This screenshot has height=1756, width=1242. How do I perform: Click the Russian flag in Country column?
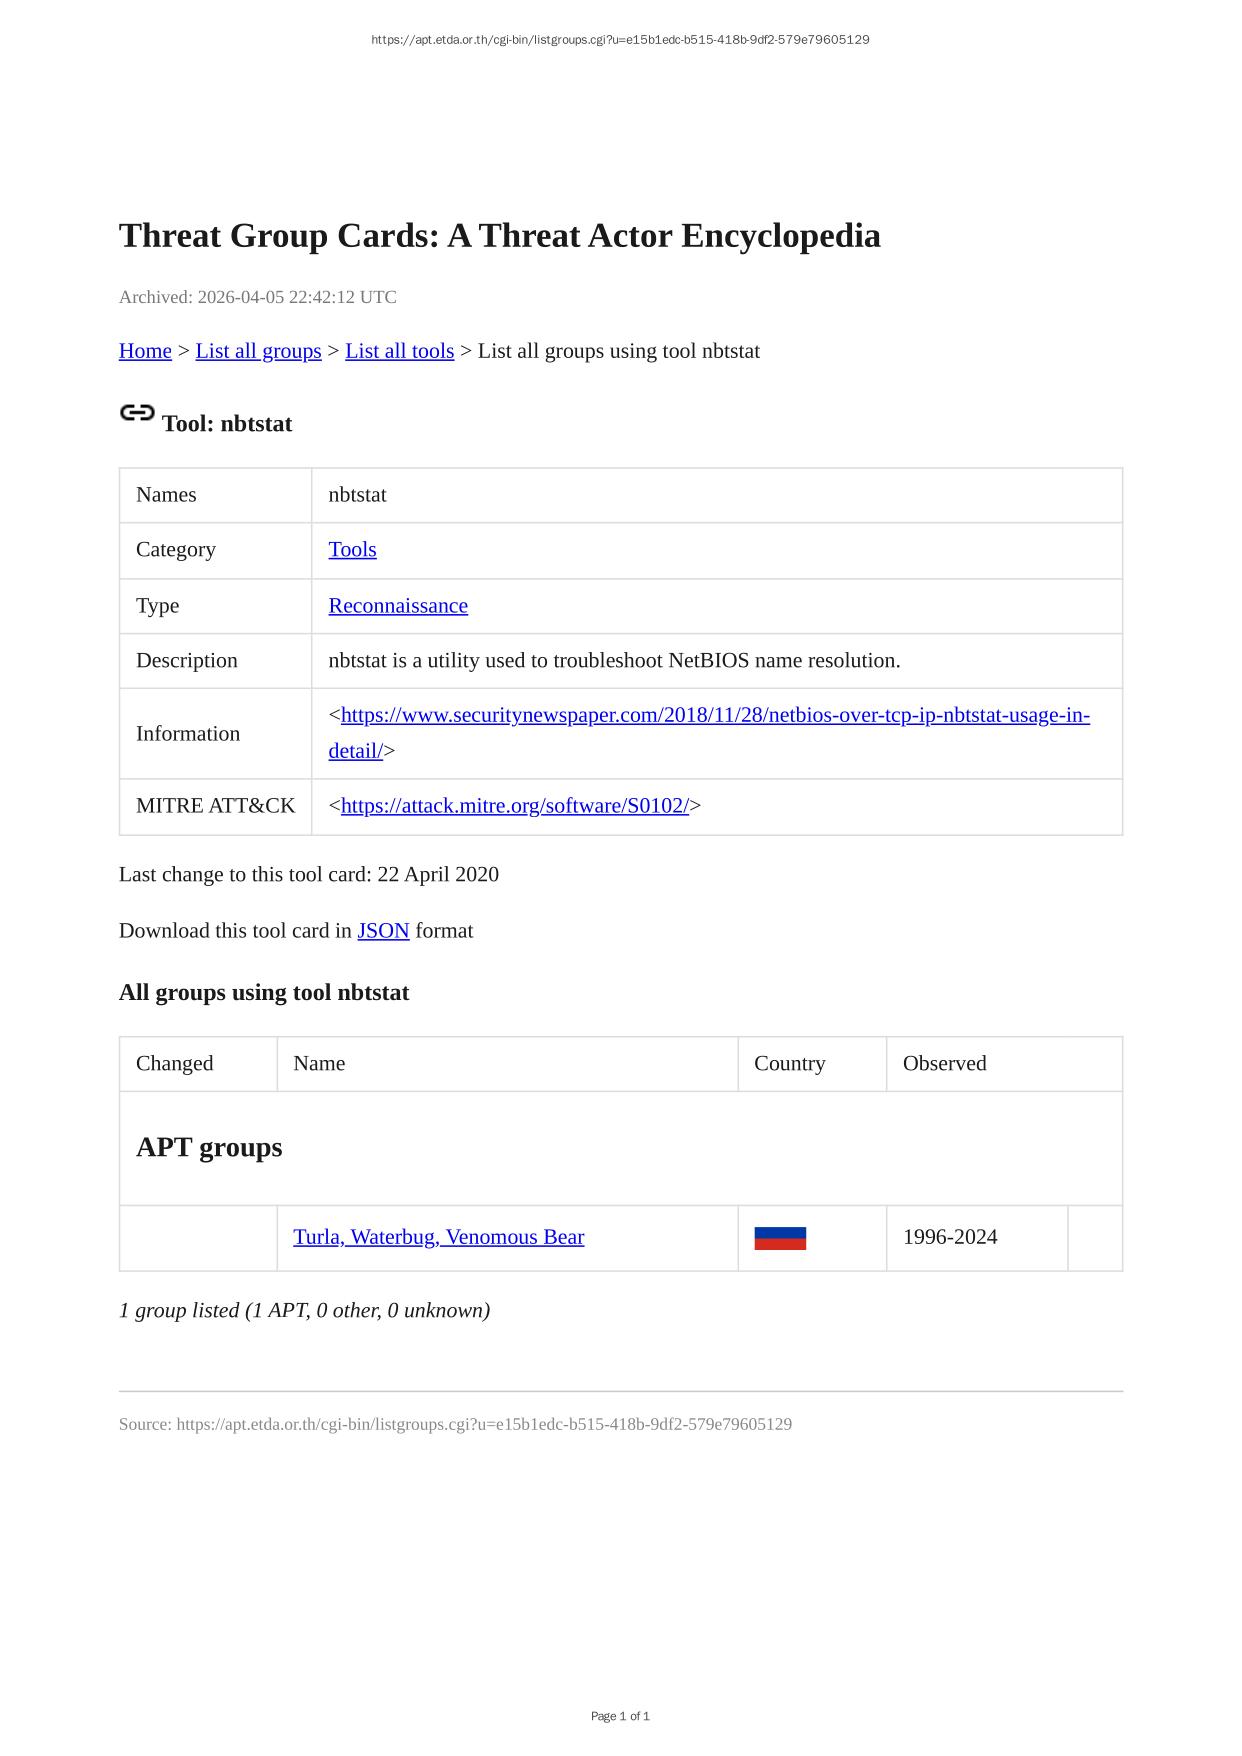(780, 1238)
